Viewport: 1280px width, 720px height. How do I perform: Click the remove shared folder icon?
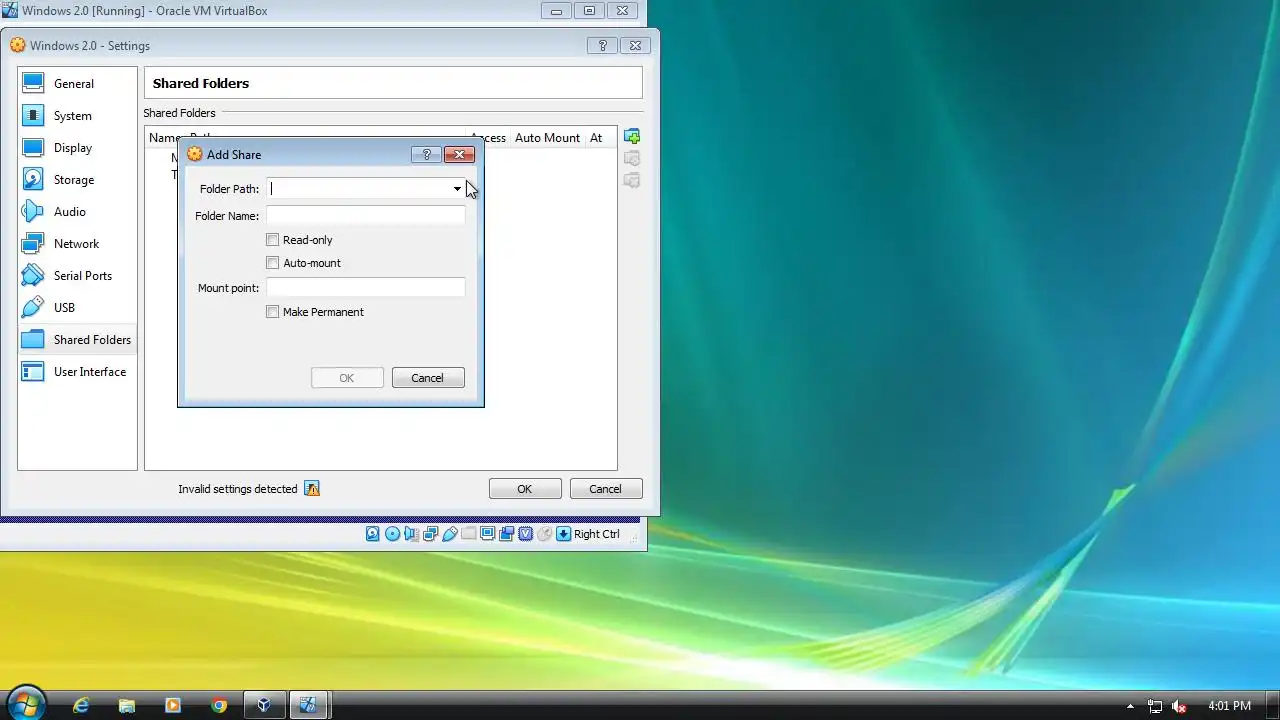click(632, 181)
